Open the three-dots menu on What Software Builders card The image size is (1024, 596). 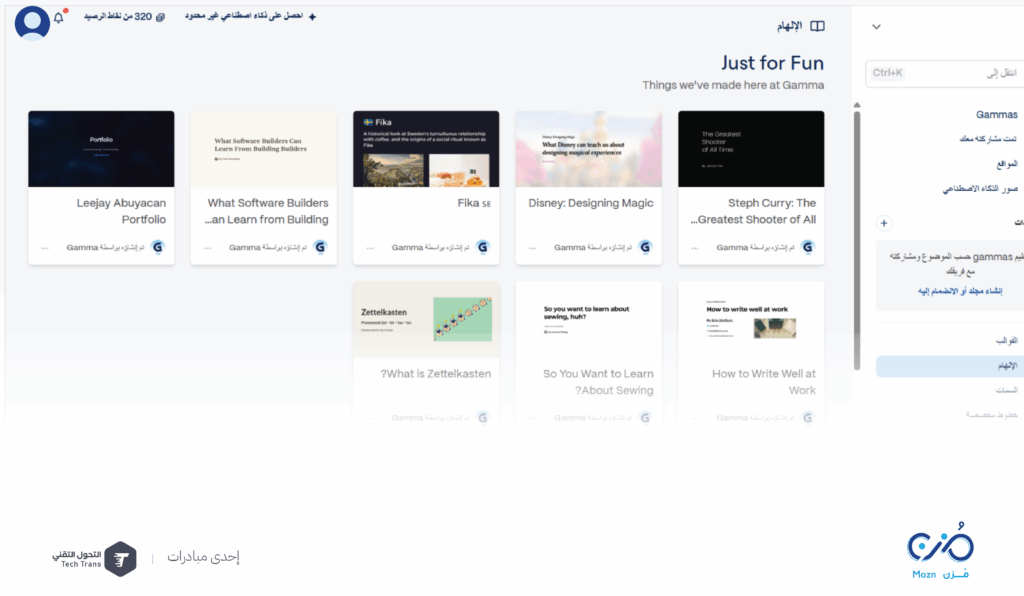pos(208,248)
